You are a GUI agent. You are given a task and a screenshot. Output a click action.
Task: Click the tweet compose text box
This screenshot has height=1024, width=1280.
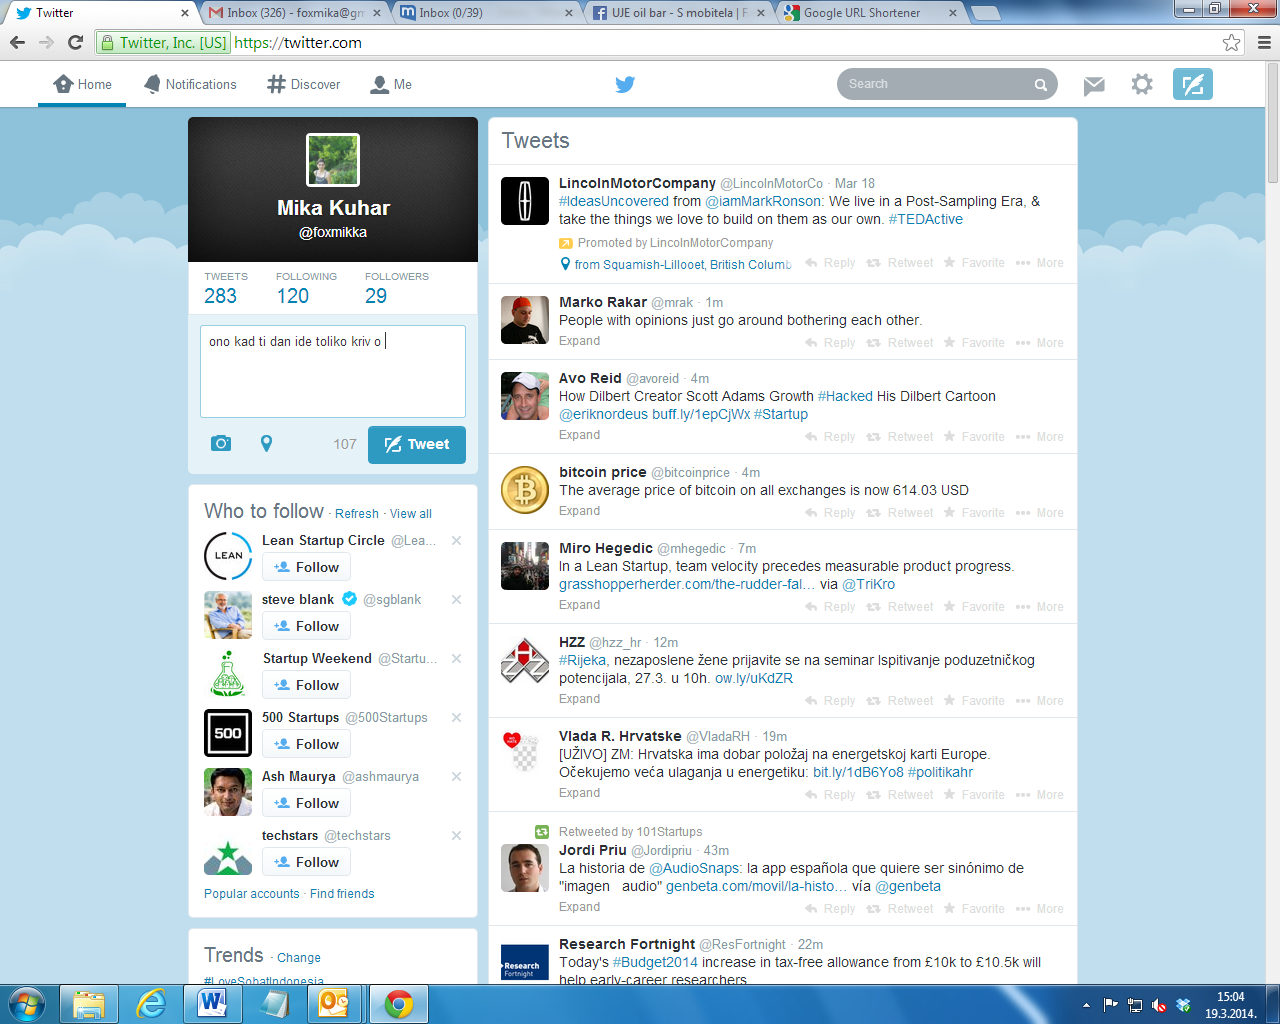[333, 371]
